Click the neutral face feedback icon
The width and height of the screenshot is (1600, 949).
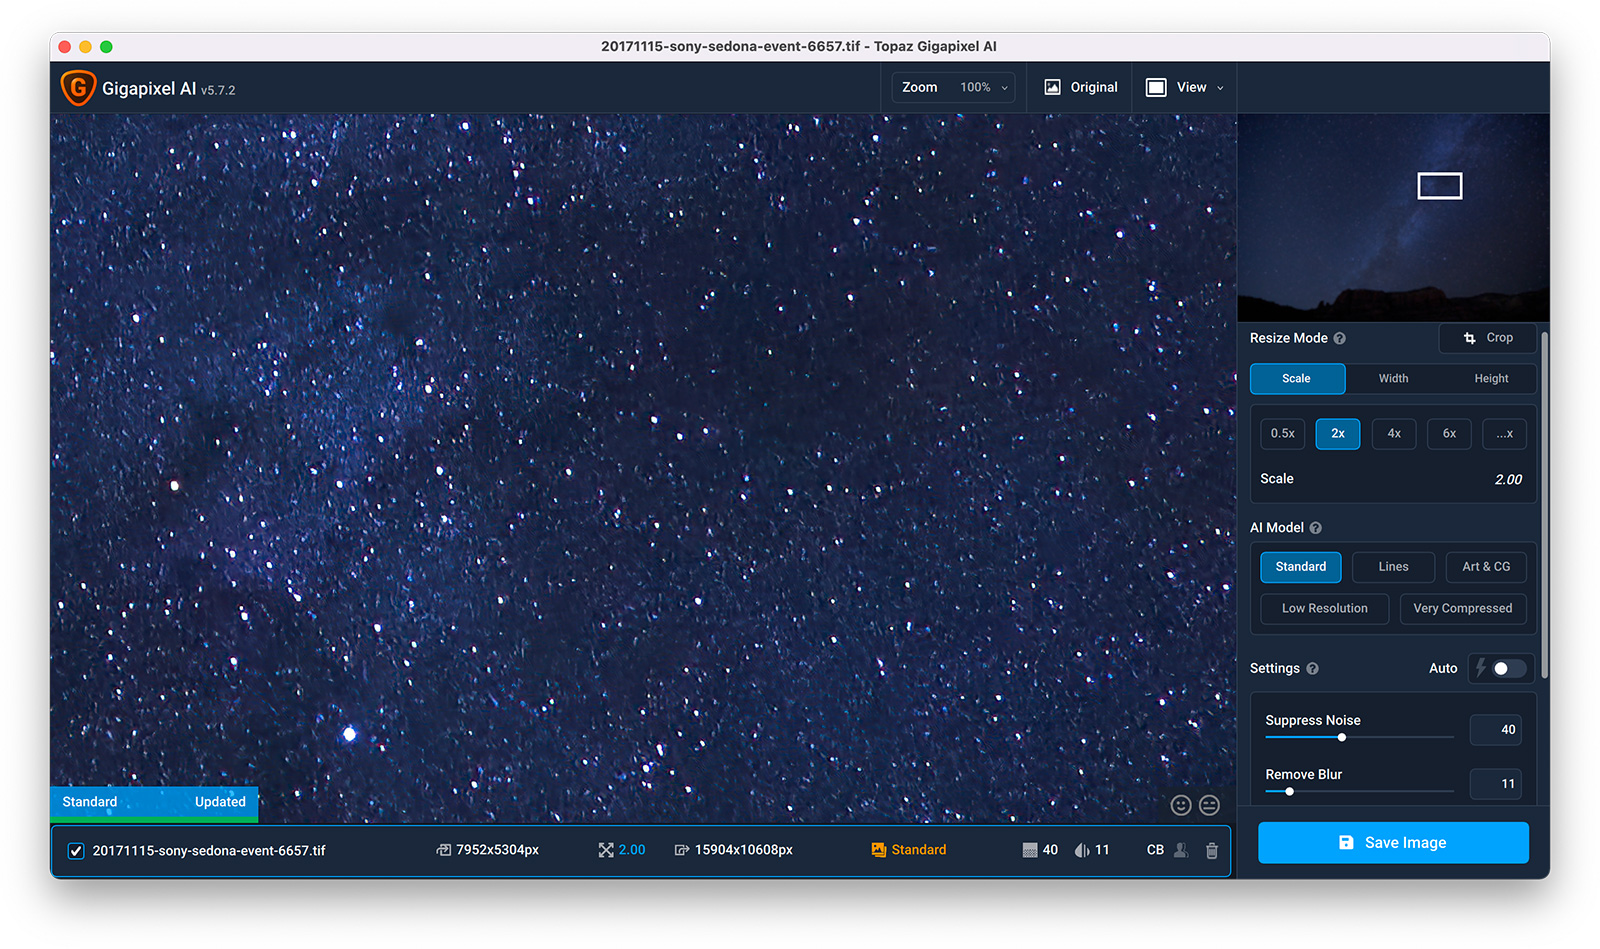click(x=1209, y=804)
